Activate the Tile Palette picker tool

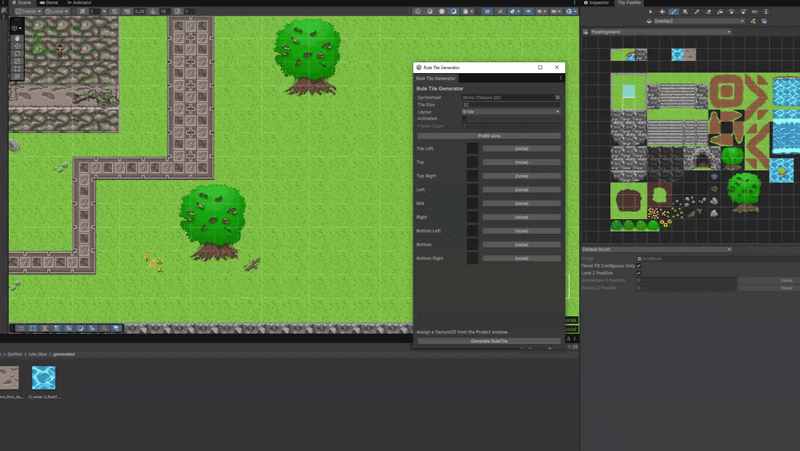(x=697, y=12)
